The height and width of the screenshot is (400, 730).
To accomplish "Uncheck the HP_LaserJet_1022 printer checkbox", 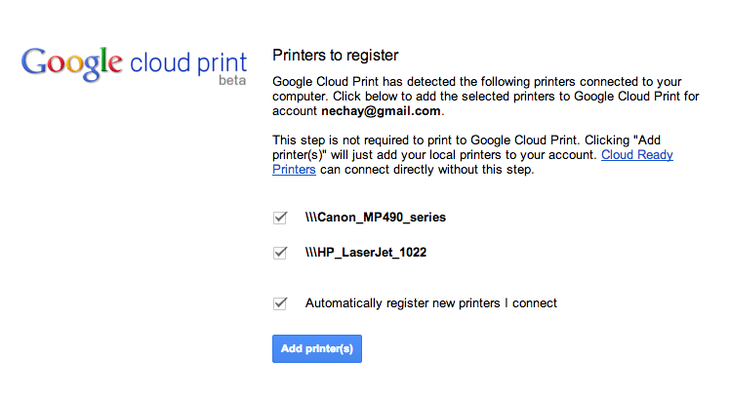I will point(280,252).
